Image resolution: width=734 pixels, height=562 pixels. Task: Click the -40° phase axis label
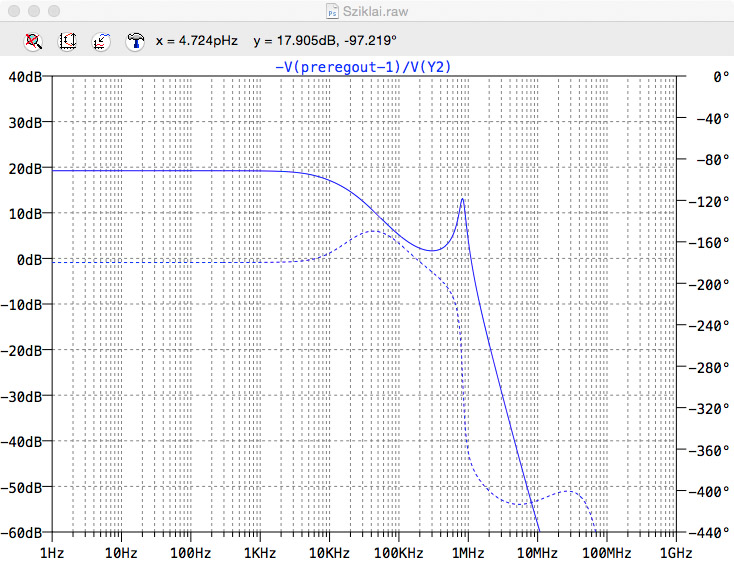tap(713, 118)
